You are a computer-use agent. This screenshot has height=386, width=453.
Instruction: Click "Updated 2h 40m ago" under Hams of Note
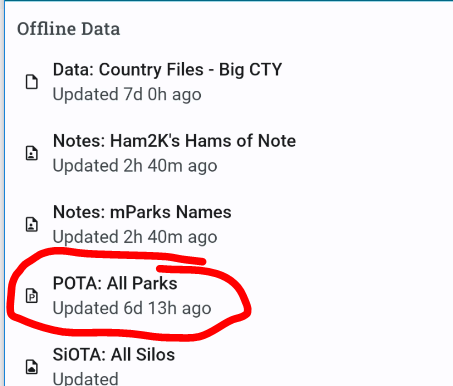click(135, 166)
